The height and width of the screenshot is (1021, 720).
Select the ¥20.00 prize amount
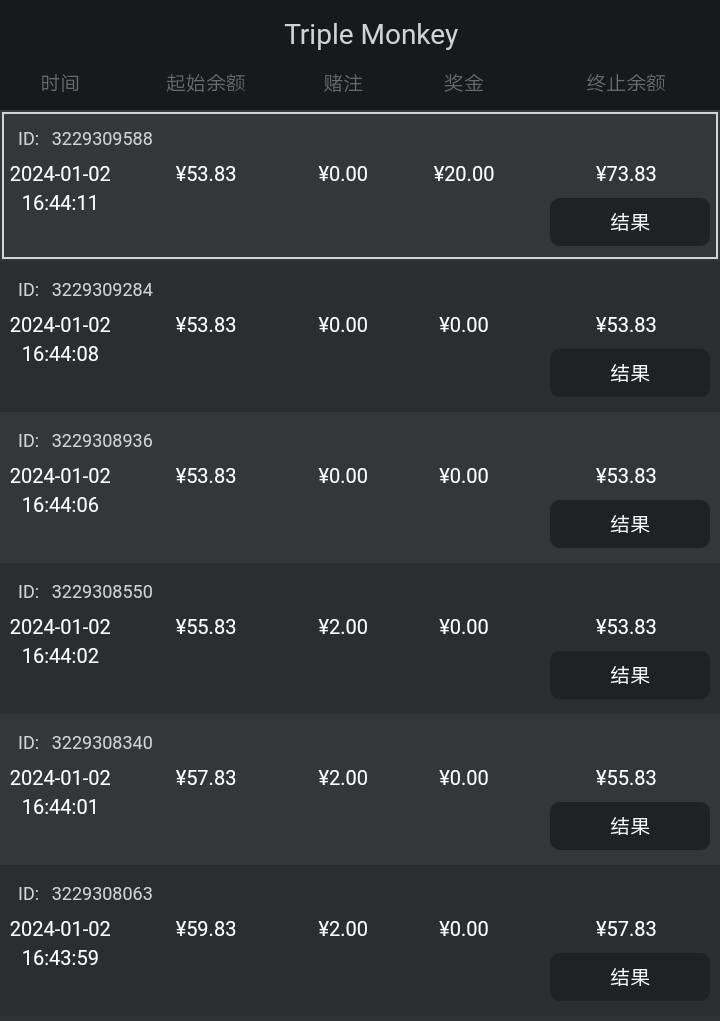coord(464,174)
